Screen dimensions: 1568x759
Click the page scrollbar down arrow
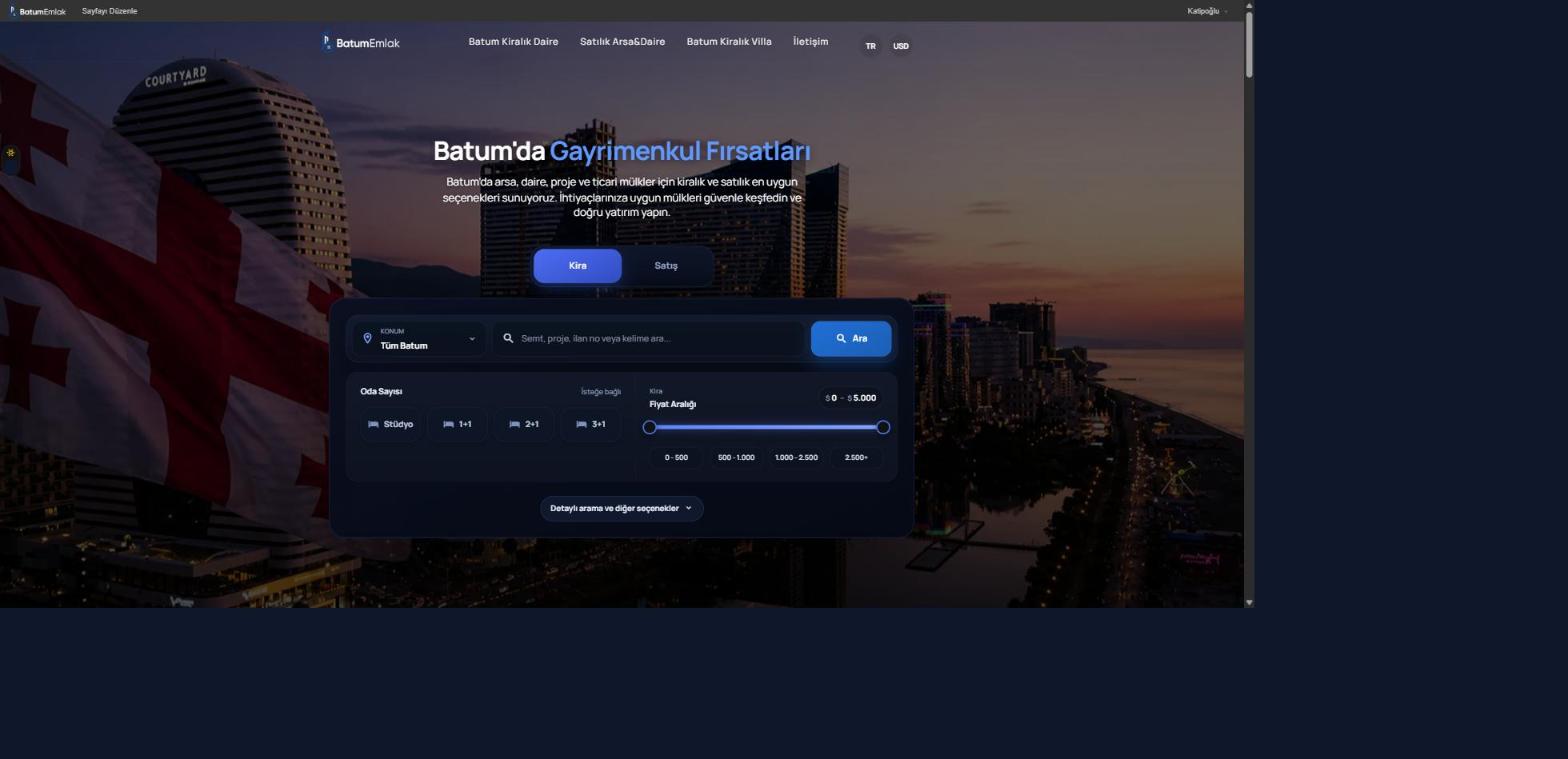click(1249, 603)
